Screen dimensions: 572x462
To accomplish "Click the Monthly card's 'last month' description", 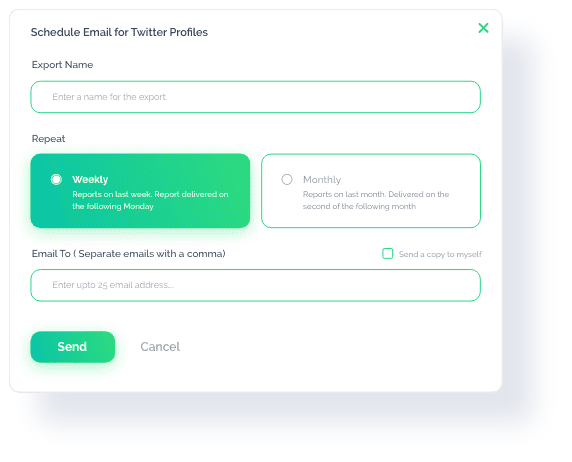I will (x=376, y=200).
